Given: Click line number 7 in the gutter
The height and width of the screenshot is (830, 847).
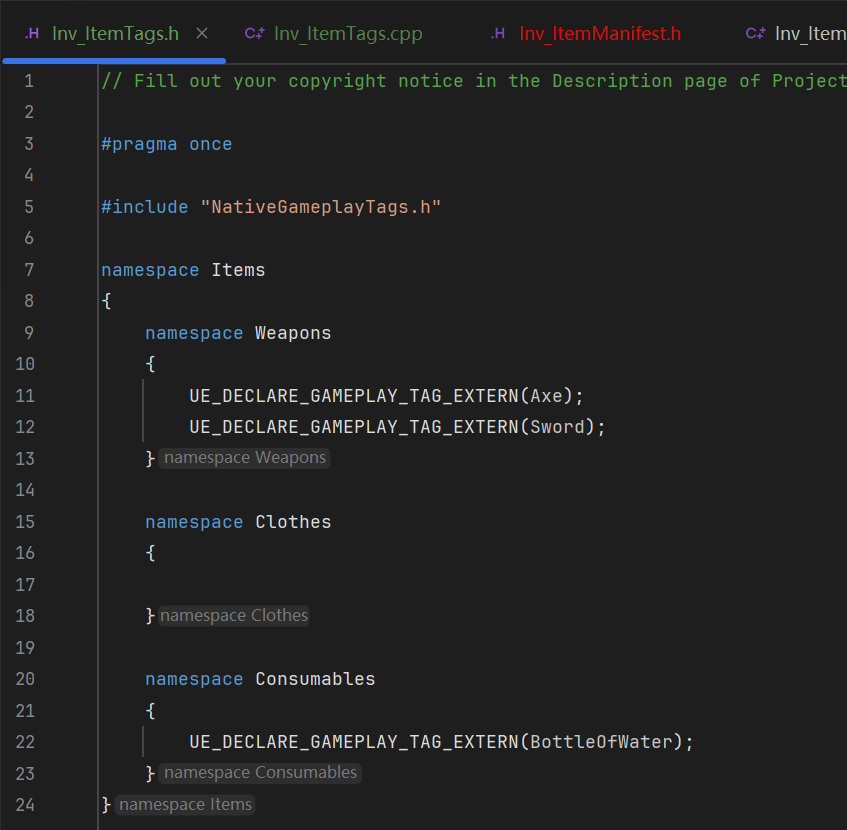Looking at the screenshot, I should (29, 270).
